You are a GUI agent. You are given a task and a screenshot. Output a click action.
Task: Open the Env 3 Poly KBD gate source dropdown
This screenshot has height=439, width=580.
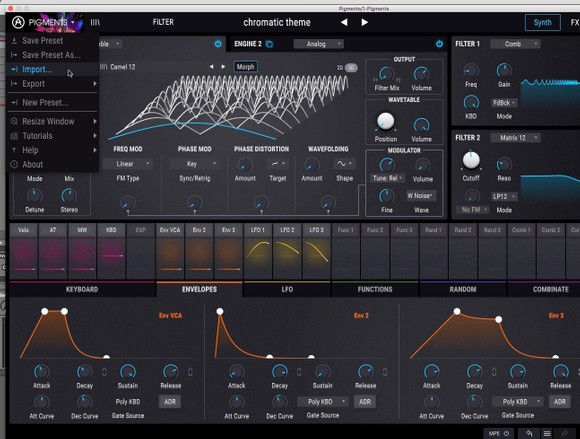[x=518, y=402]
